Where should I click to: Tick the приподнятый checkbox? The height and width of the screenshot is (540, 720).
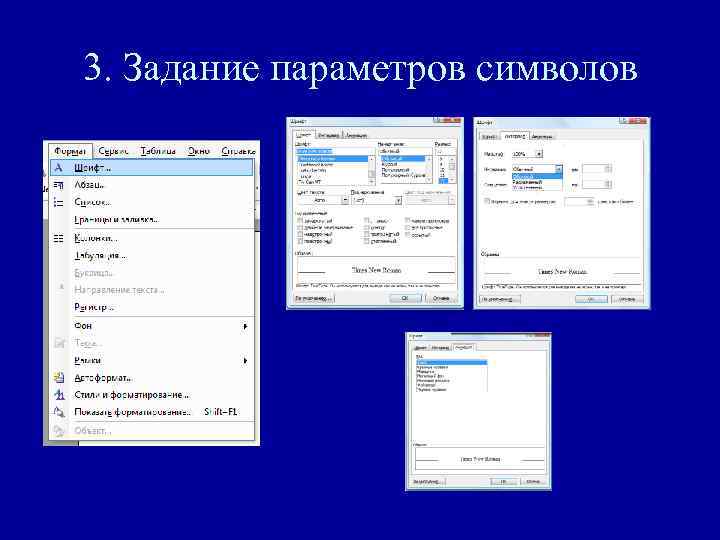tap(367, 234)
